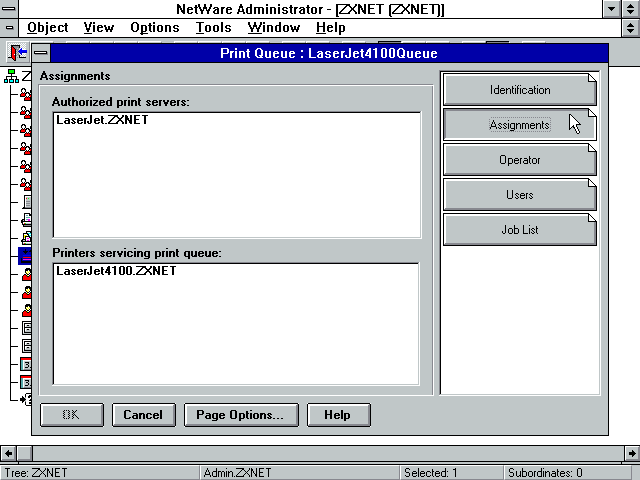This screenshot has height=480, width=640.
Task: Click the child window restore button in menu bar
Action: click(x=631, y=28)
